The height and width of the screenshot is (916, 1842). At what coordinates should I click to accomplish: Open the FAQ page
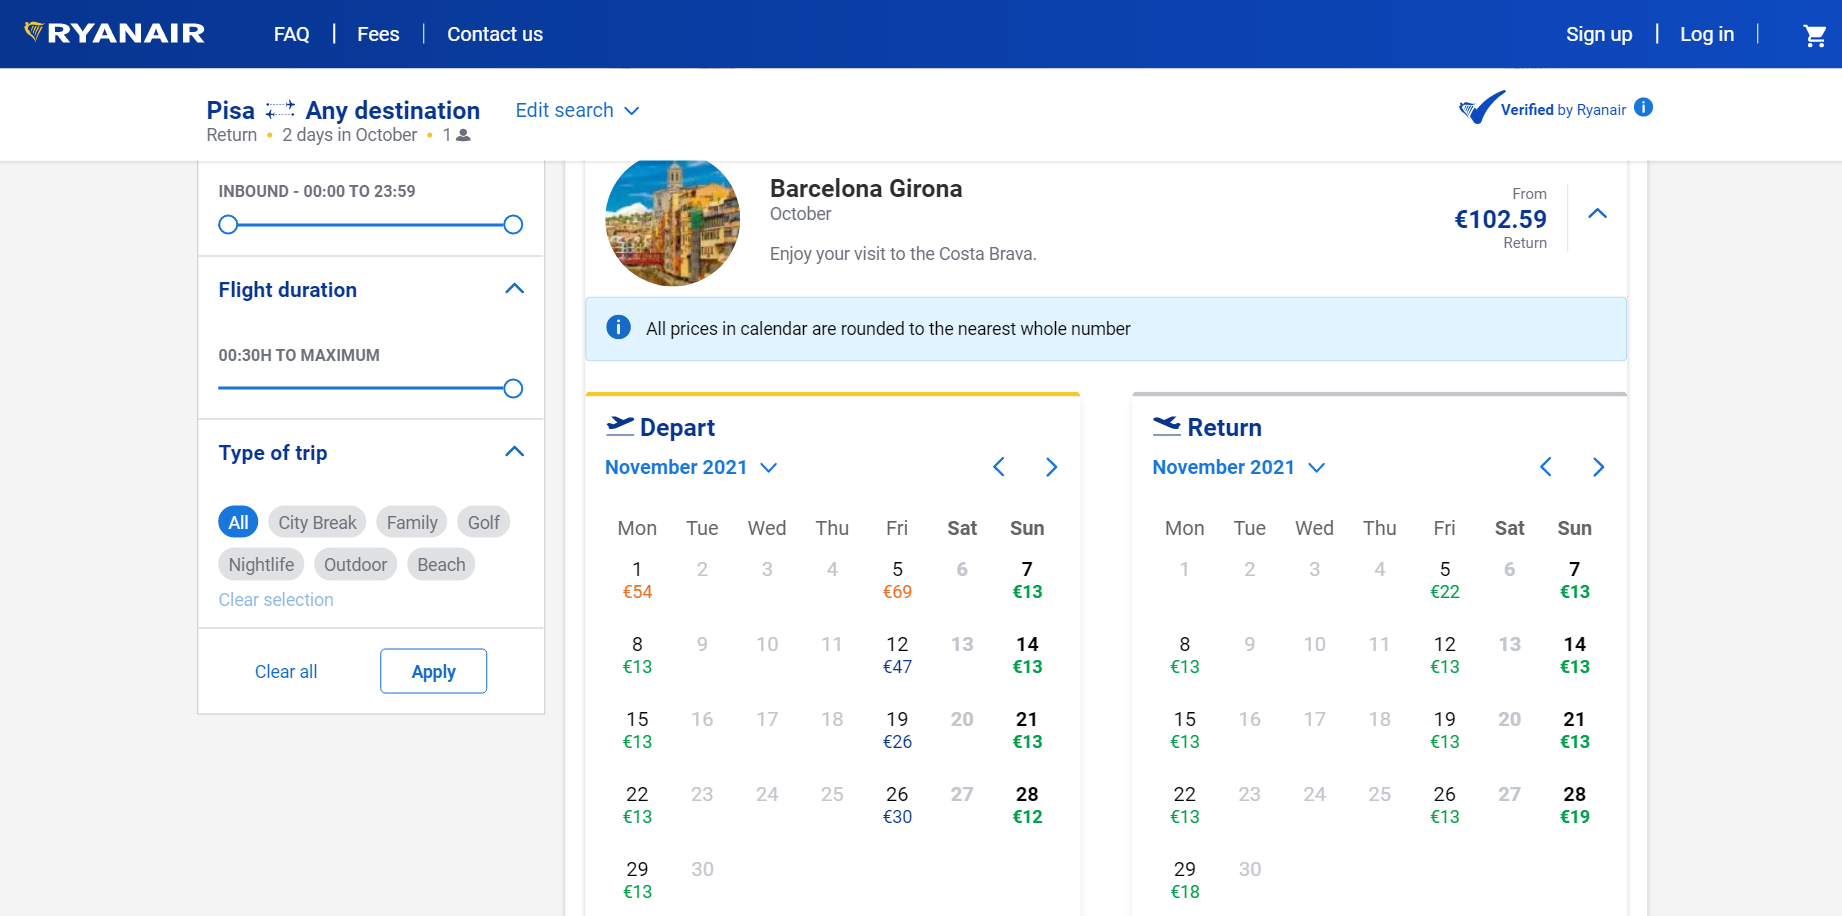[291, 34]
